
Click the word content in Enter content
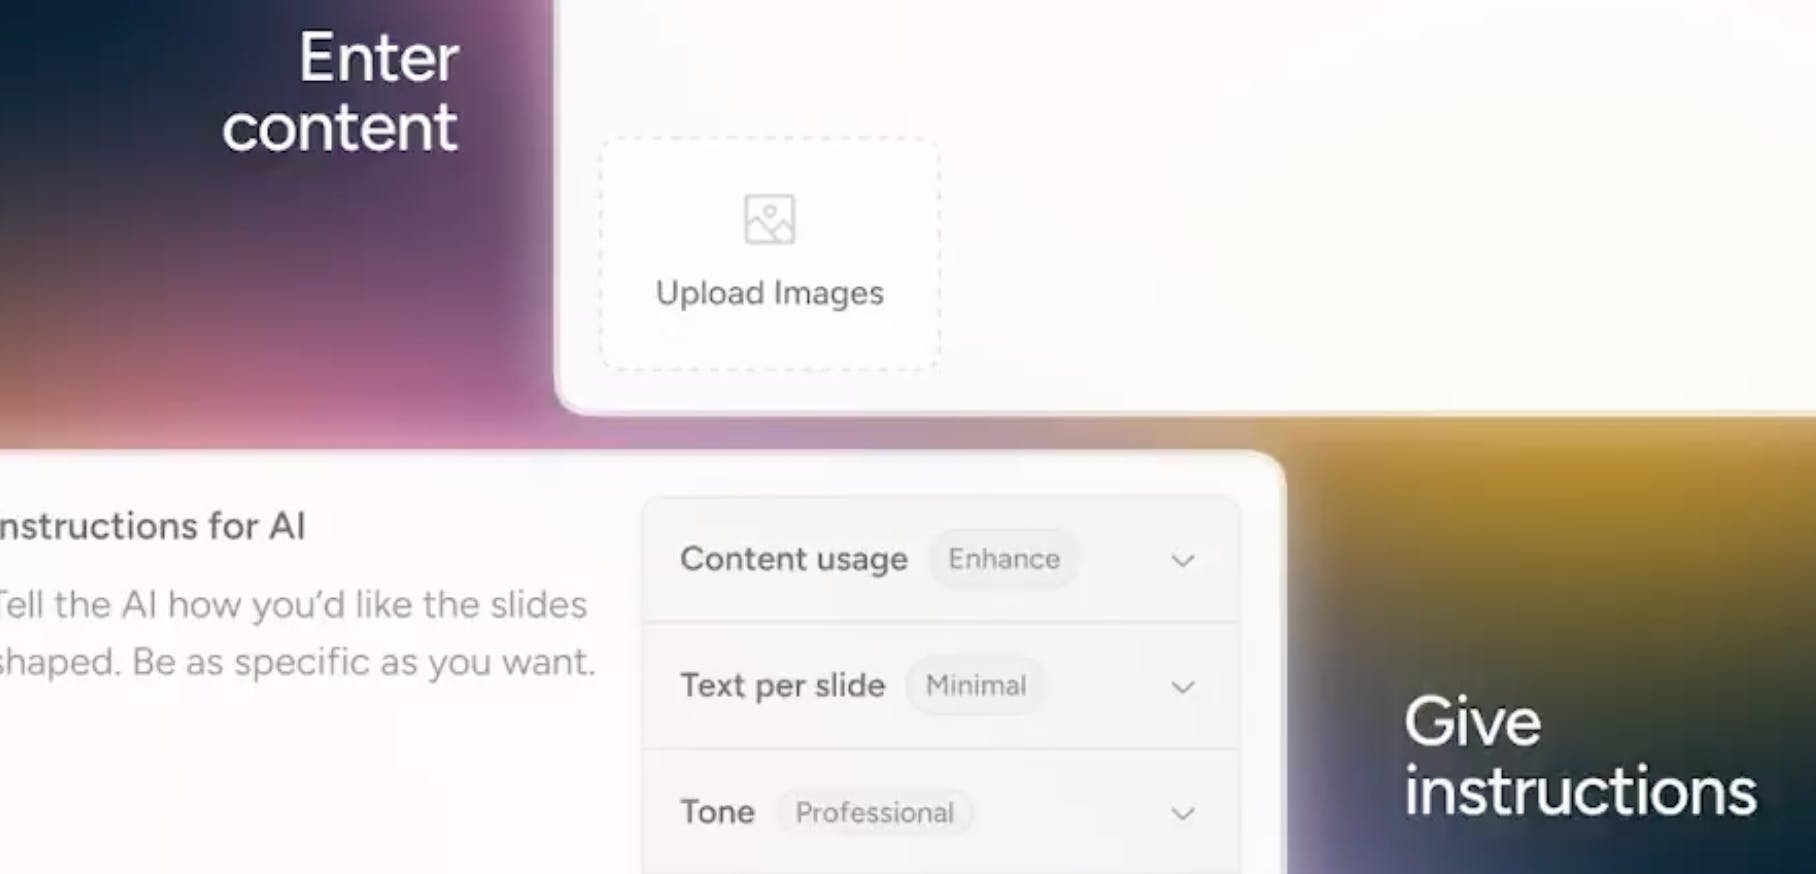(340, 128)
